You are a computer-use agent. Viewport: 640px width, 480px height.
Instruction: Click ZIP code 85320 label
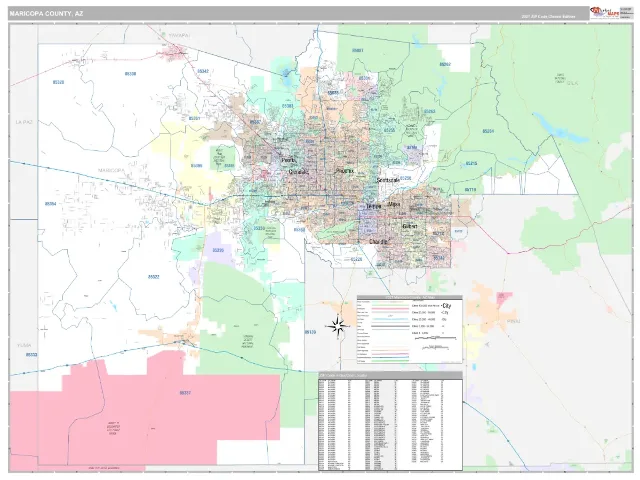point(58,82)
